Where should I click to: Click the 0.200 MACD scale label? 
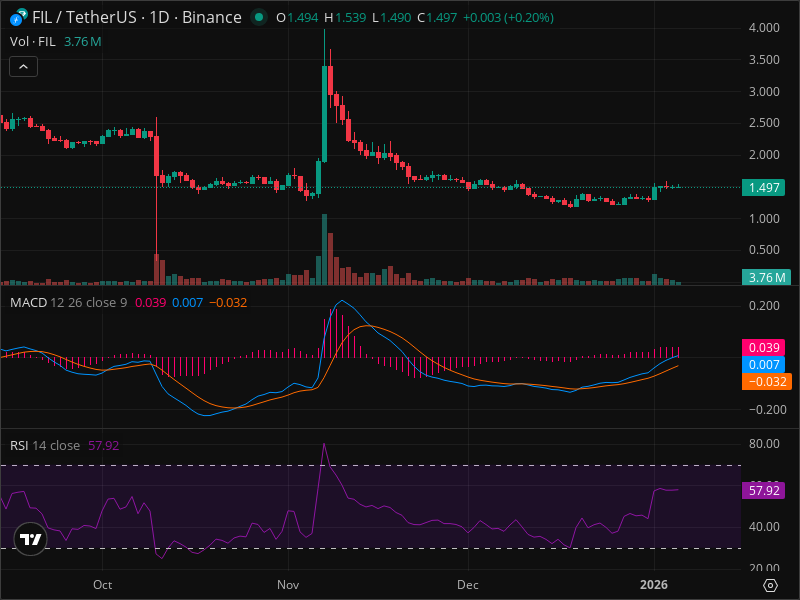pyautogui.click(x=764, y=306)
